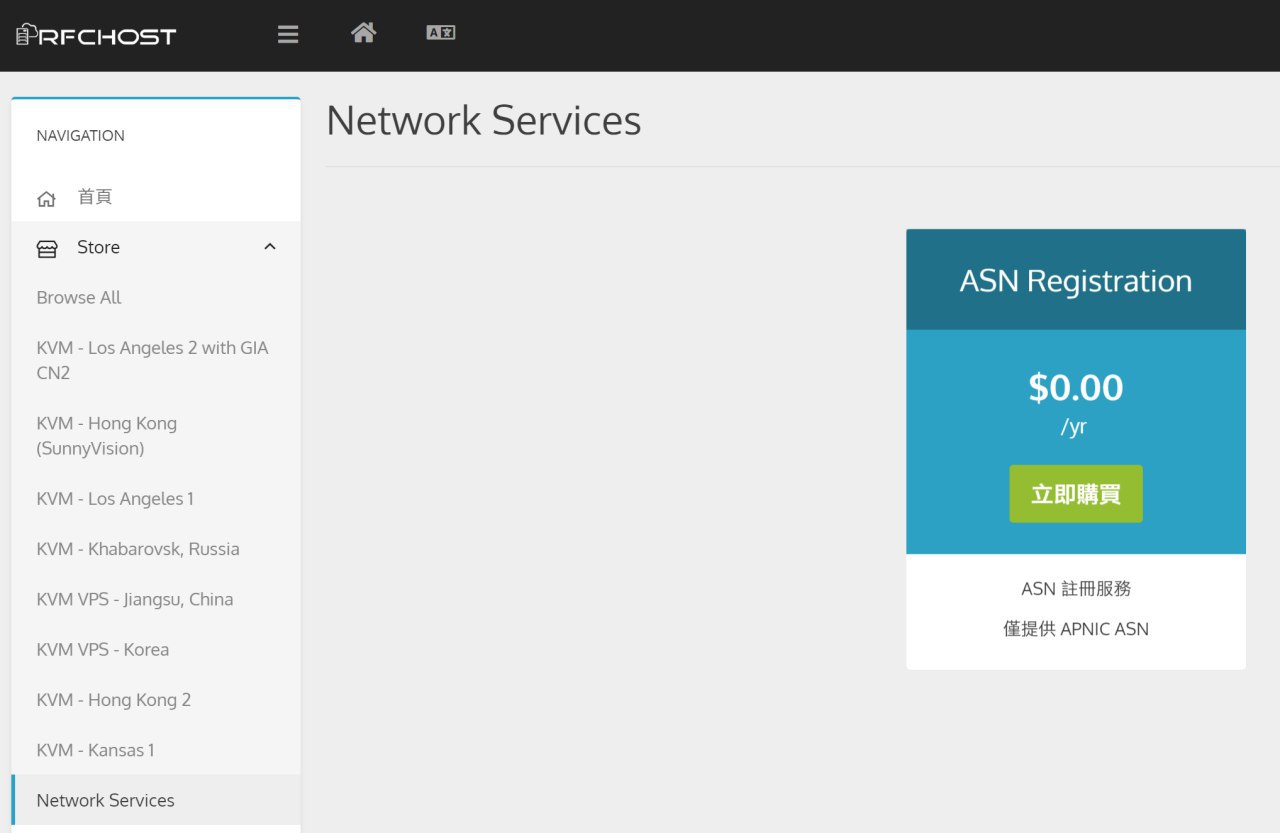
Task: Collapse the Store section chevron
Action: tap(269, 247)
